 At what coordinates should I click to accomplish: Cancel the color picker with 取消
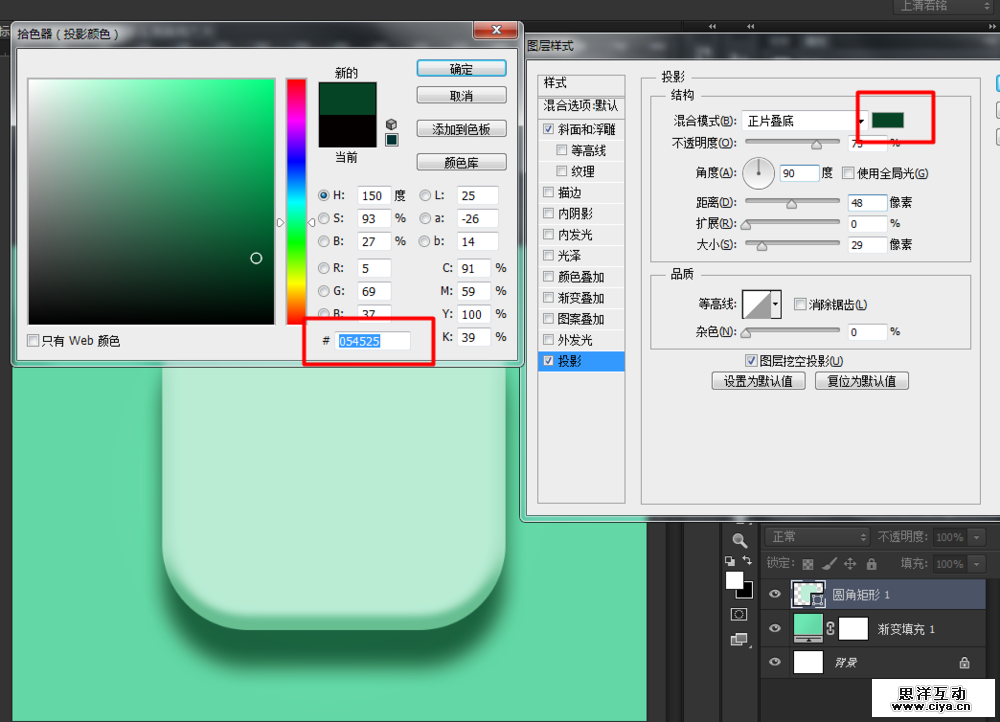[461, 96]
